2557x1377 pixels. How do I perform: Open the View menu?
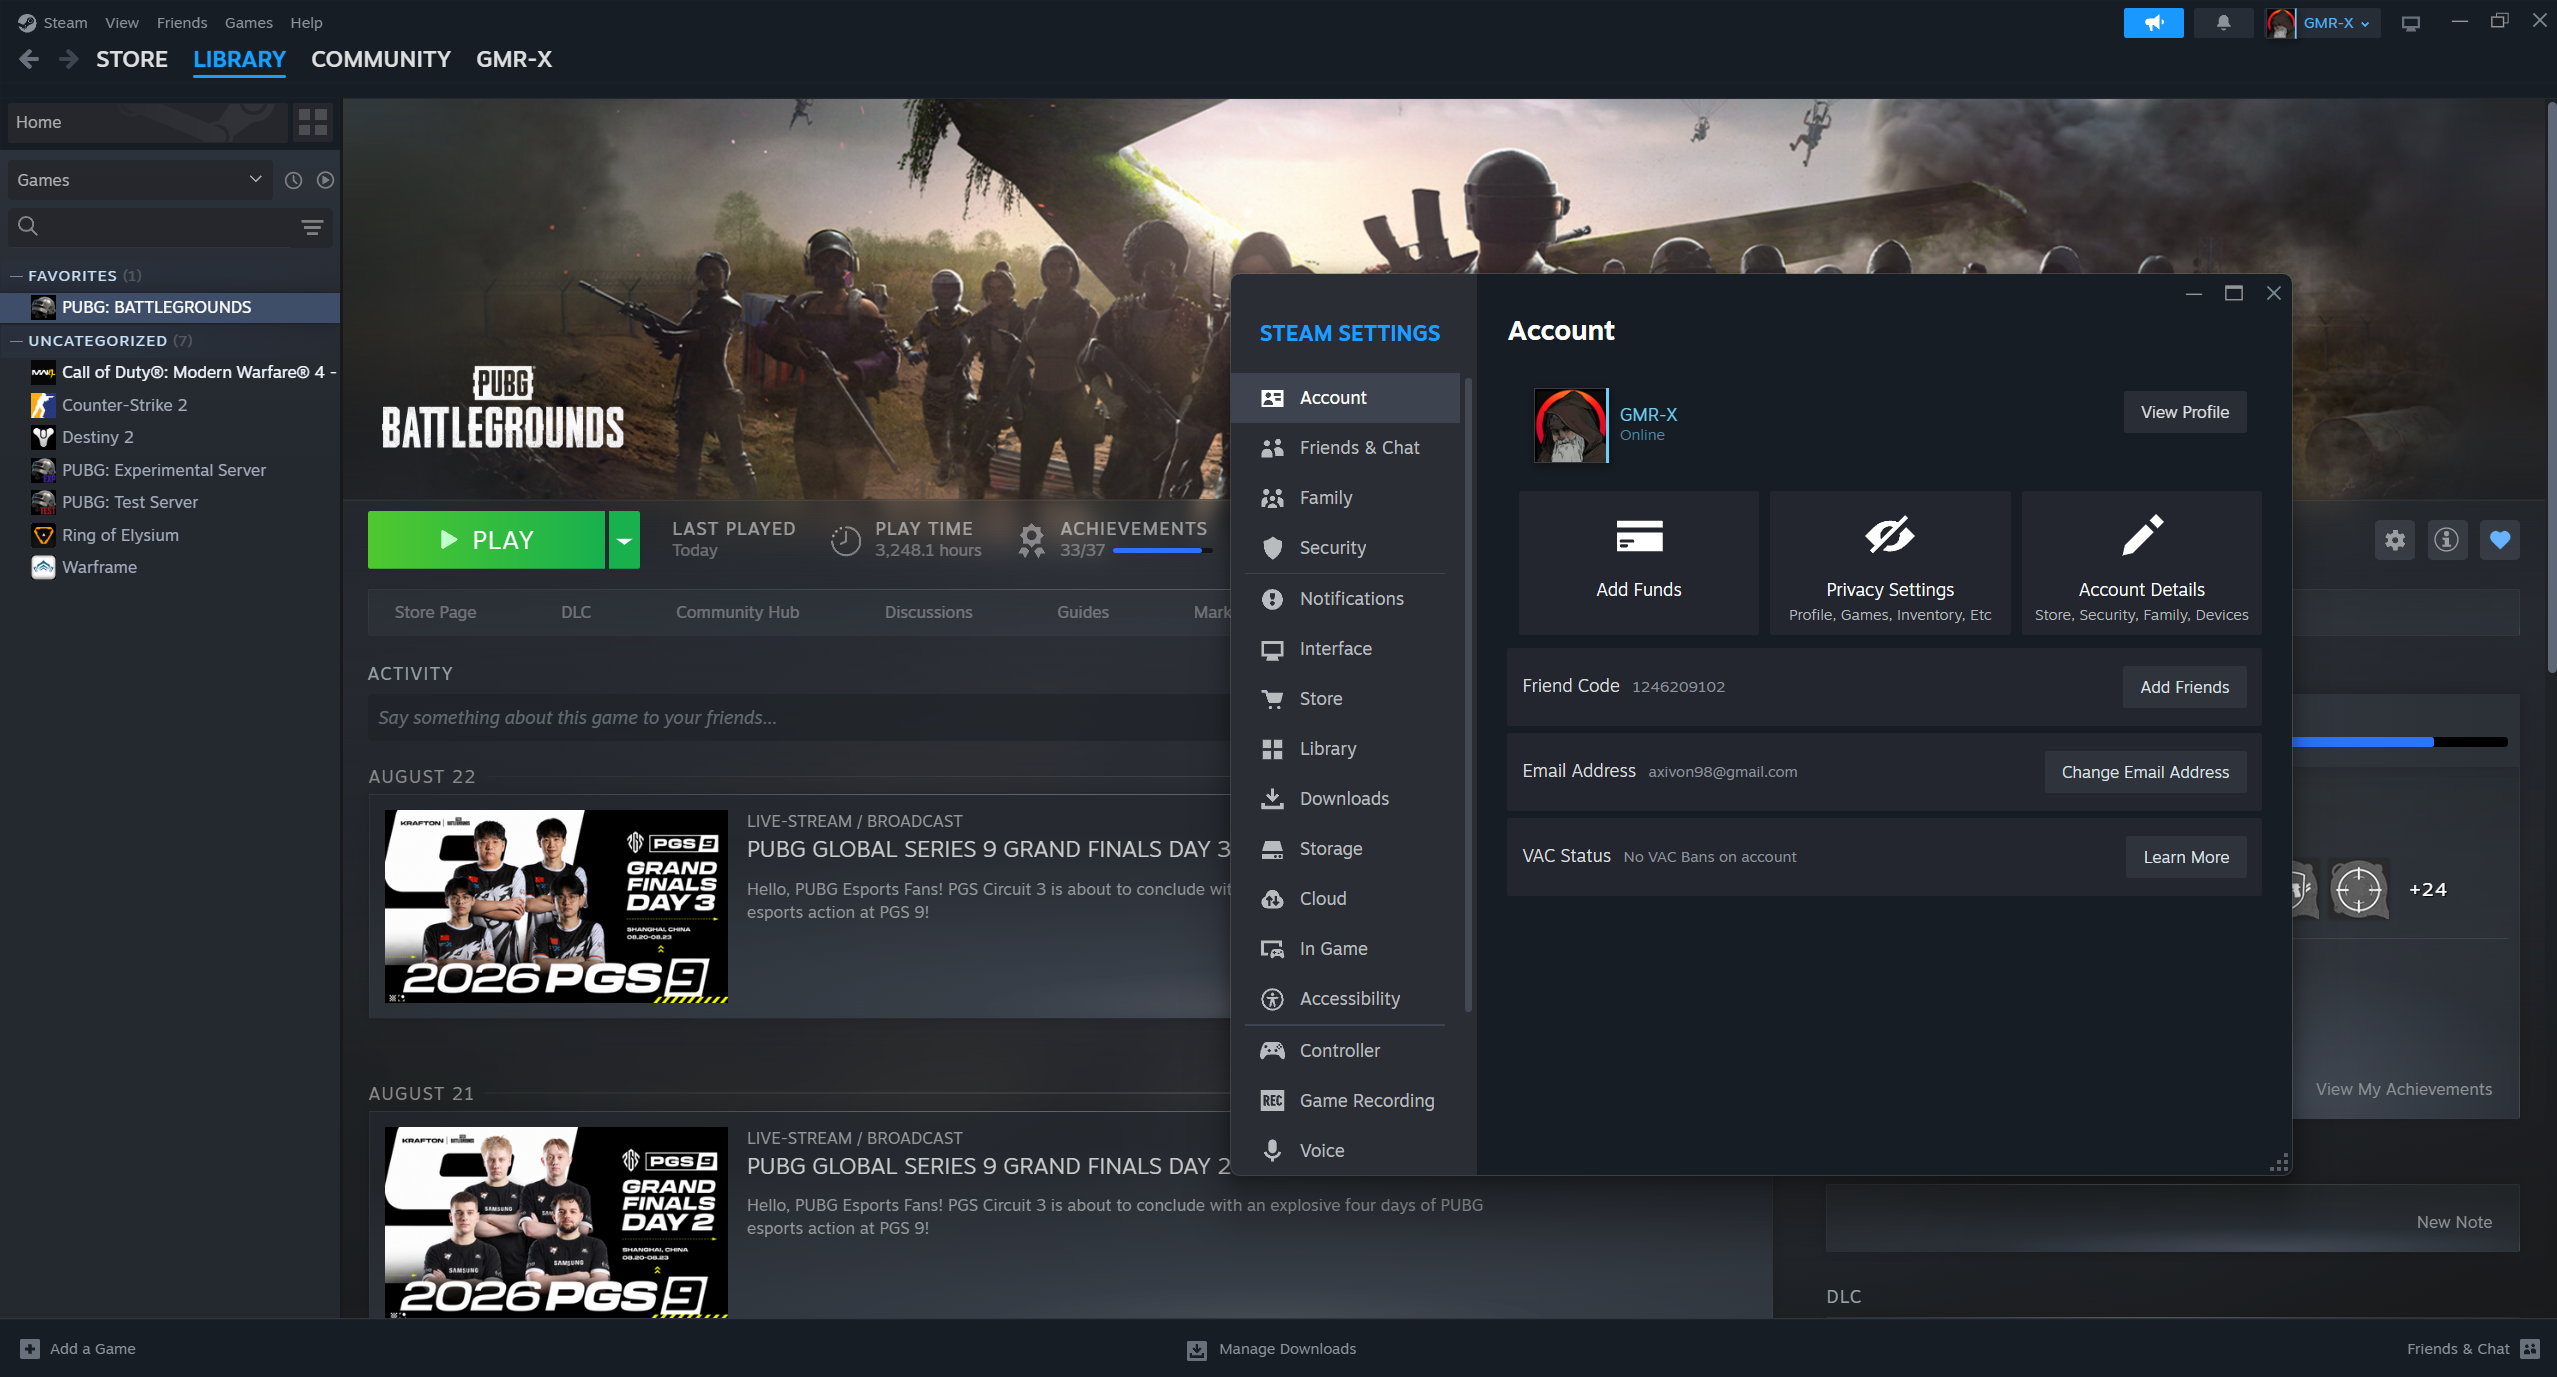click(122, 23)
